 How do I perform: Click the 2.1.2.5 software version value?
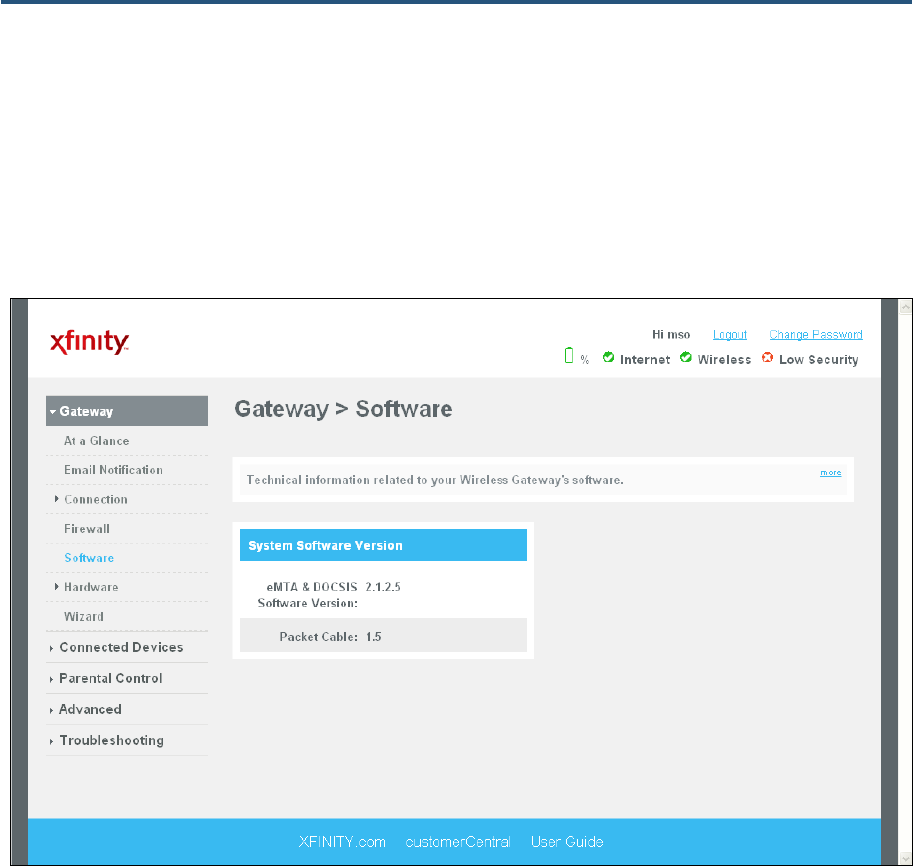coord(383,586)
